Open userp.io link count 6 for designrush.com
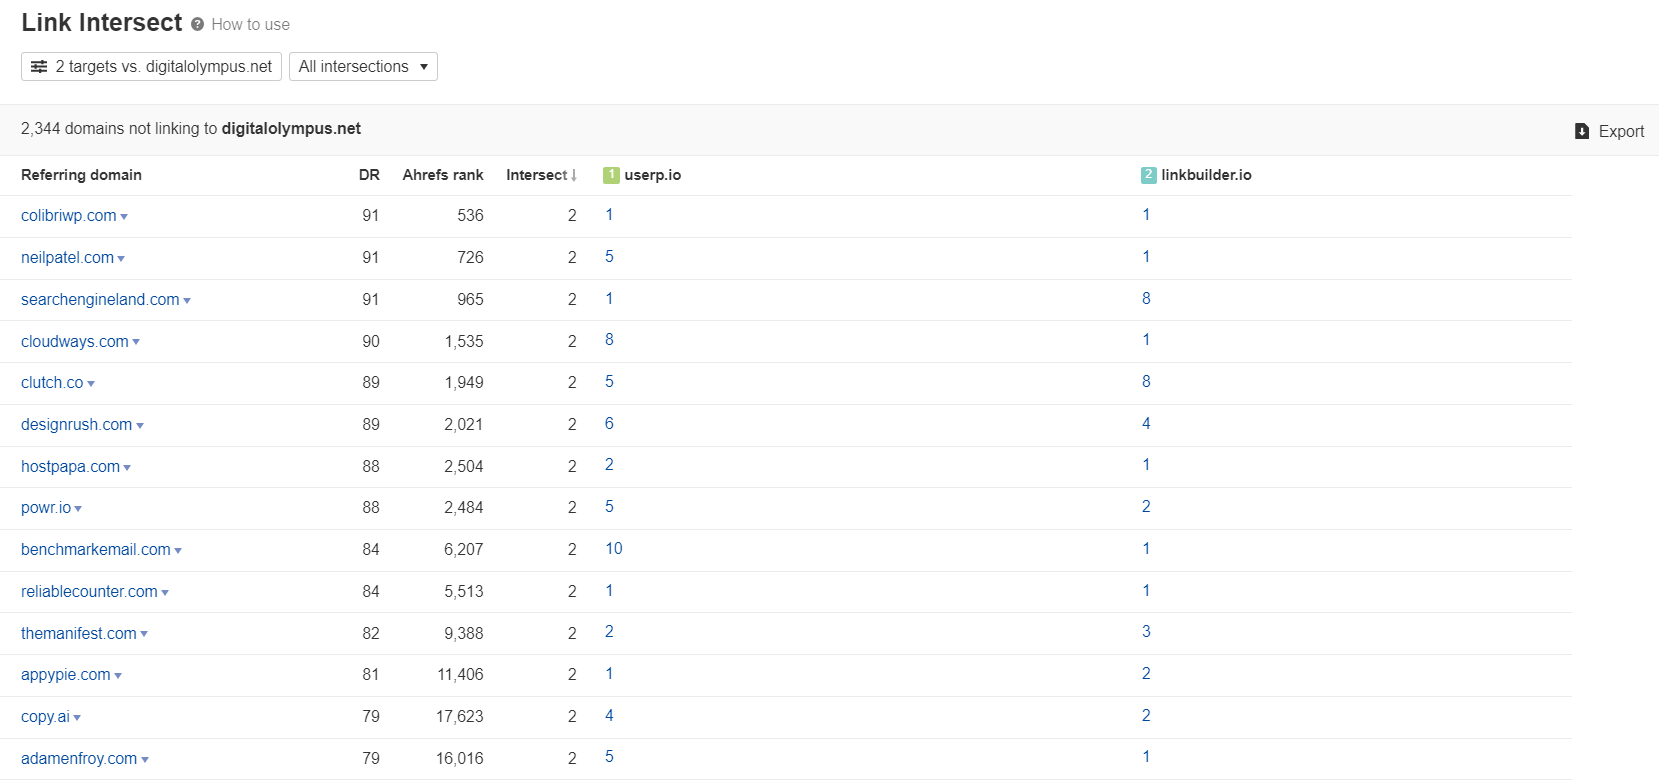Image resolution: width=1659 pixels, height=781 pixels. (609, 424)
